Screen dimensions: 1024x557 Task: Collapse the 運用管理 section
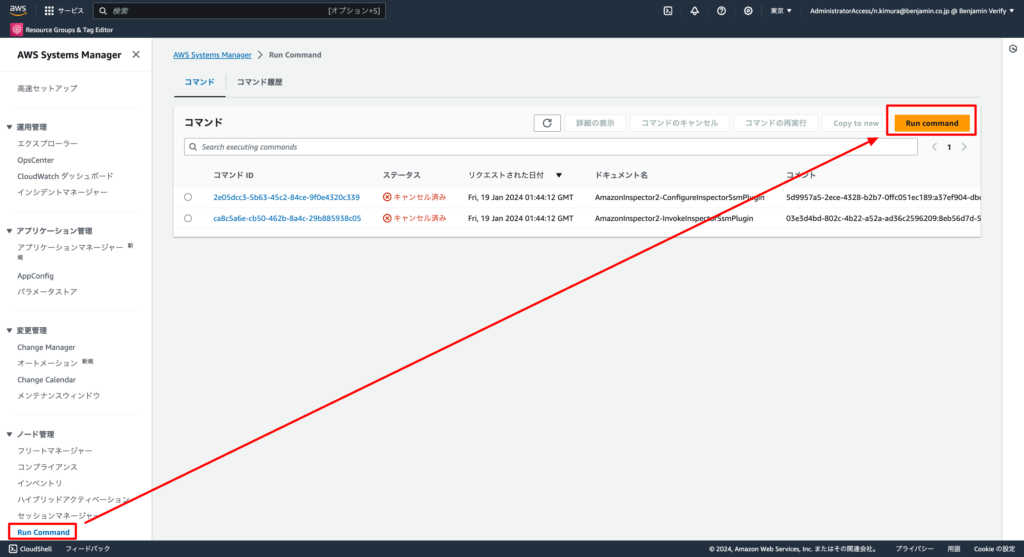coord(9,127)
